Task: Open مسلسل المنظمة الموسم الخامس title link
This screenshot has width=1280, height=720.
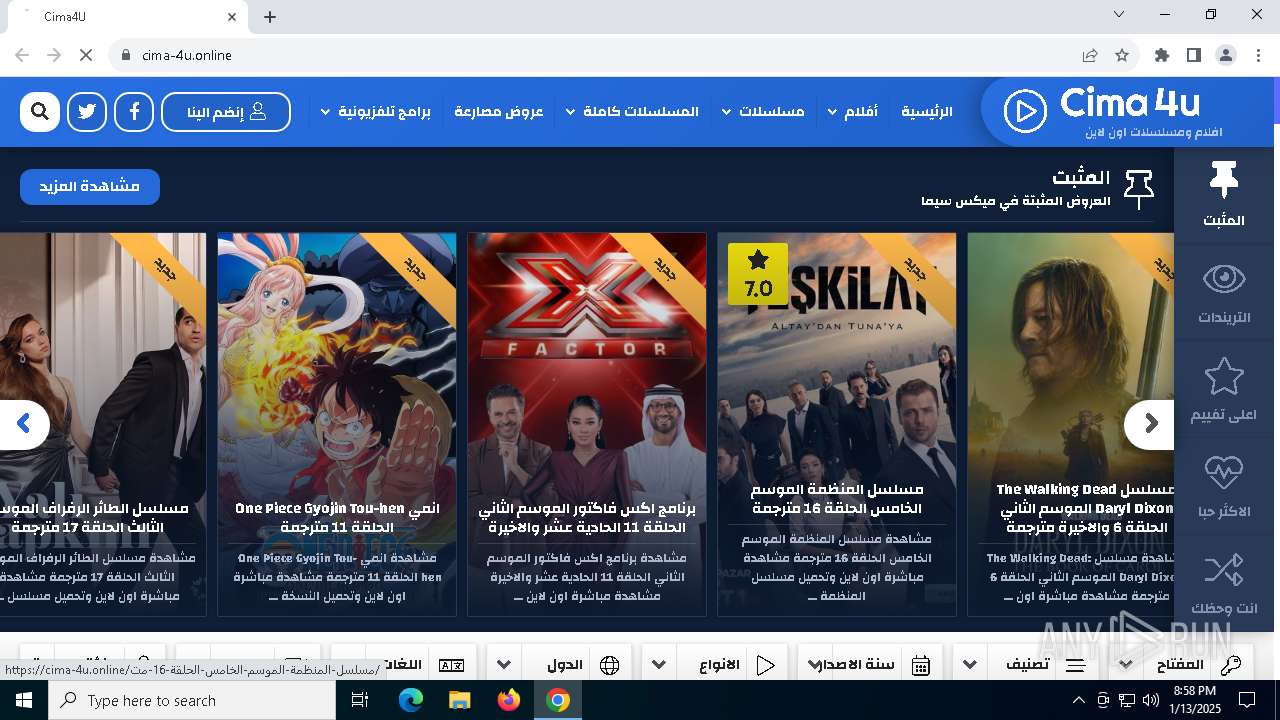Action: 837,499
